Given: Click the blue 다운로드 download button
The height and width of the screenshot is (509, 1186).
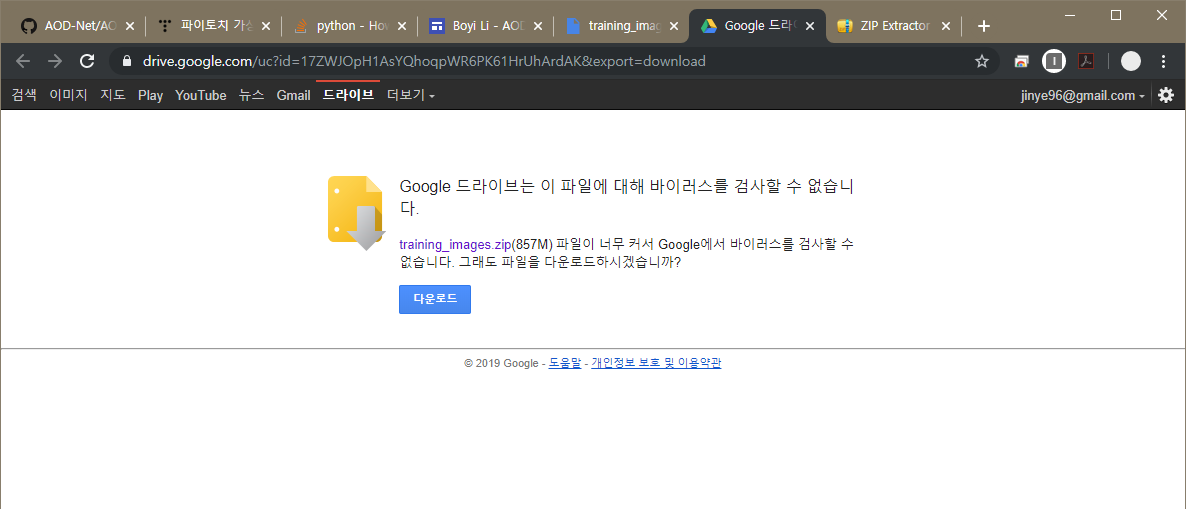Looking at the screenshot, I should (x=435, y=299).
